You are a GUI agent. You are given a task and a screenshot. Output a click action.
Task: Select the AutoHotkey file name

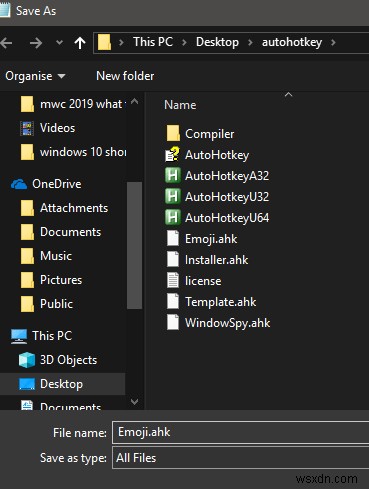coord(217,155)
